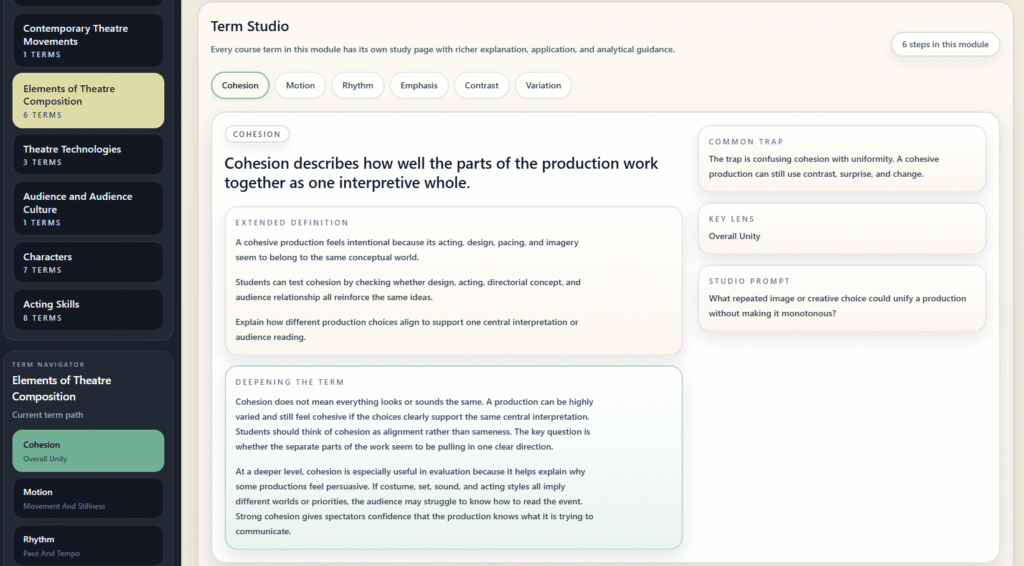Go to Rhythm Pace And Tempo item
This screenshot has width=1024, height=566.
point(88,545)
